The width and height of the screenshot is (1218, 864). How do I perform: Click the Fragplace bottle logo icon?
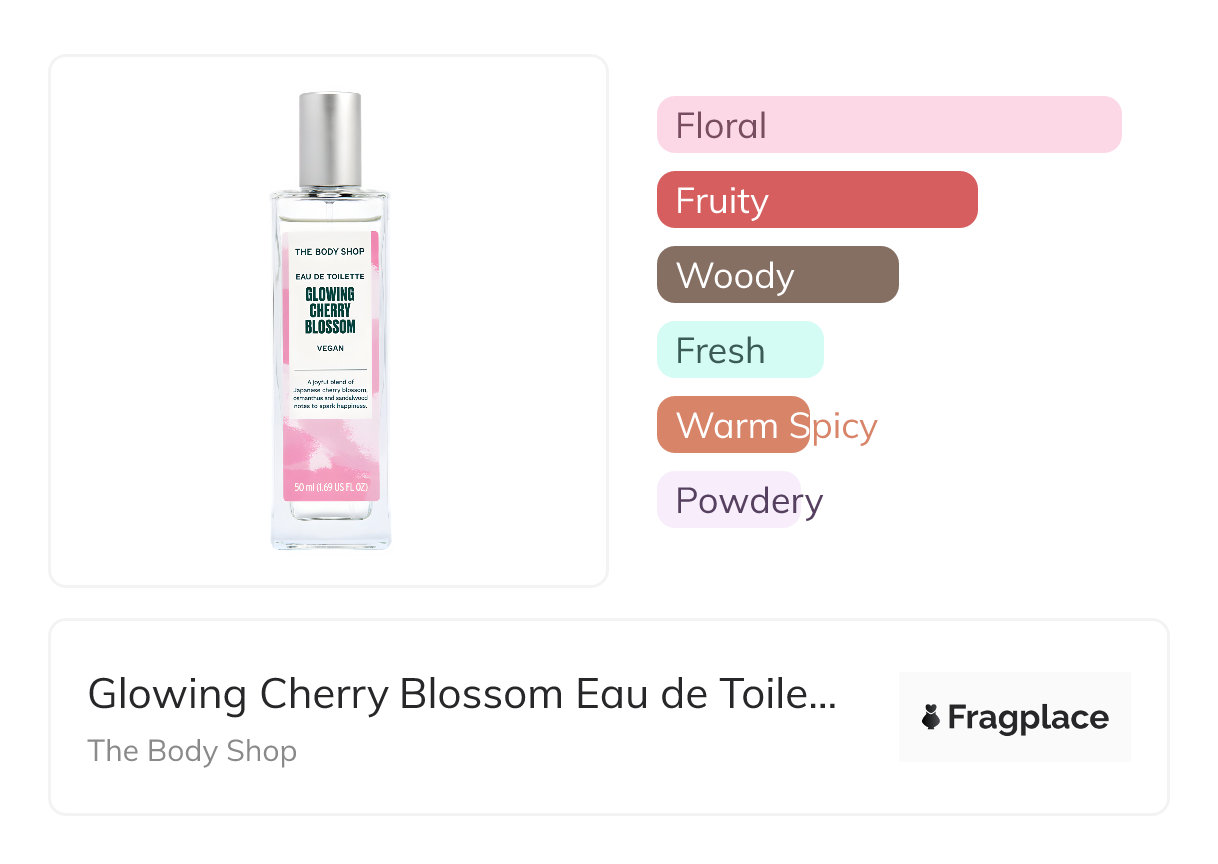point(931,717)
